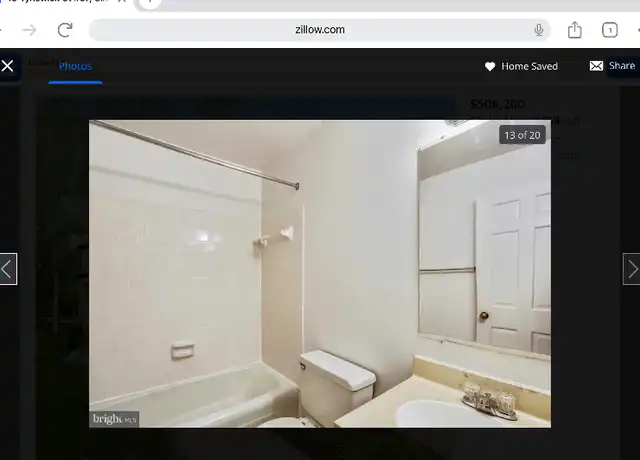The width and height of the screenshot is (640, 460).
Task: Click the 13 of 20 photo counter
Action: click(x=522, y=135)
